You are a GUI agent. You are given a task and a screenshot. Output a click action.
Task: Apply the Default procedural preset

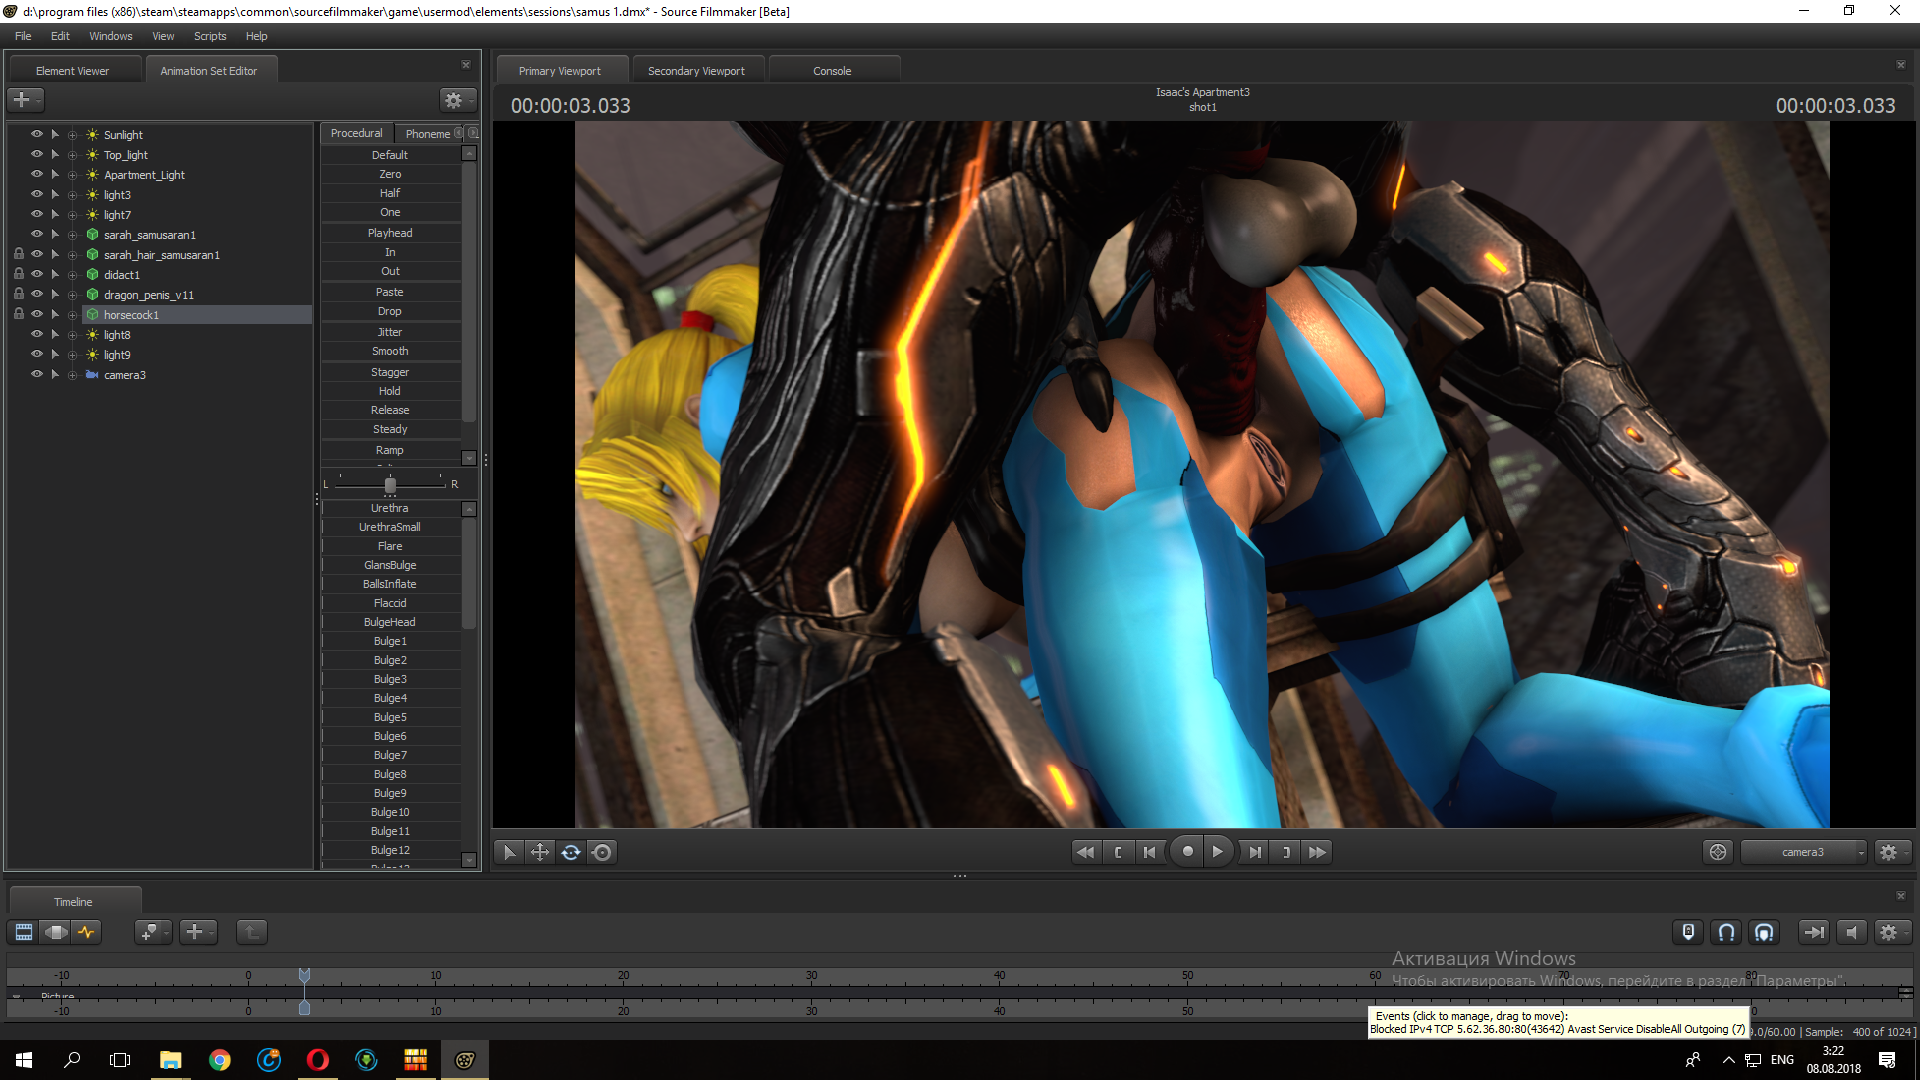click(x=390, y=155)
